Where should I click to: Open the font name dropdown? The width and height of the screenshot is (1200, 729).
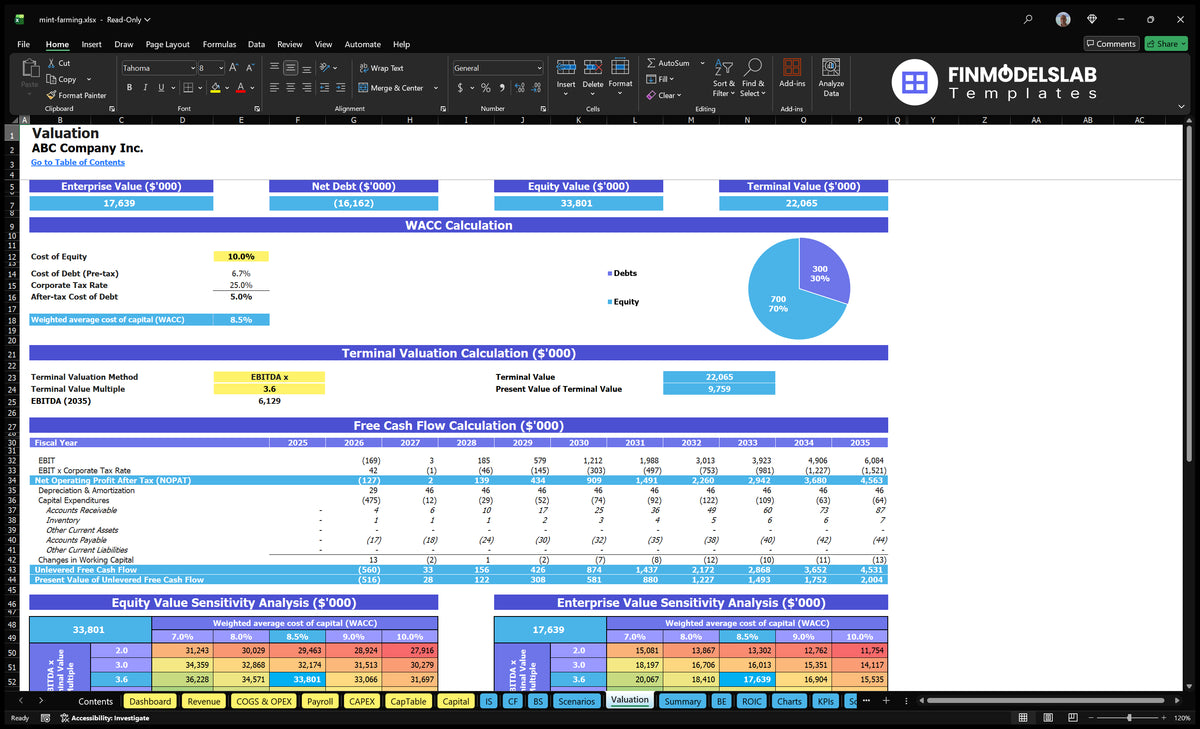tap(192, 68)
